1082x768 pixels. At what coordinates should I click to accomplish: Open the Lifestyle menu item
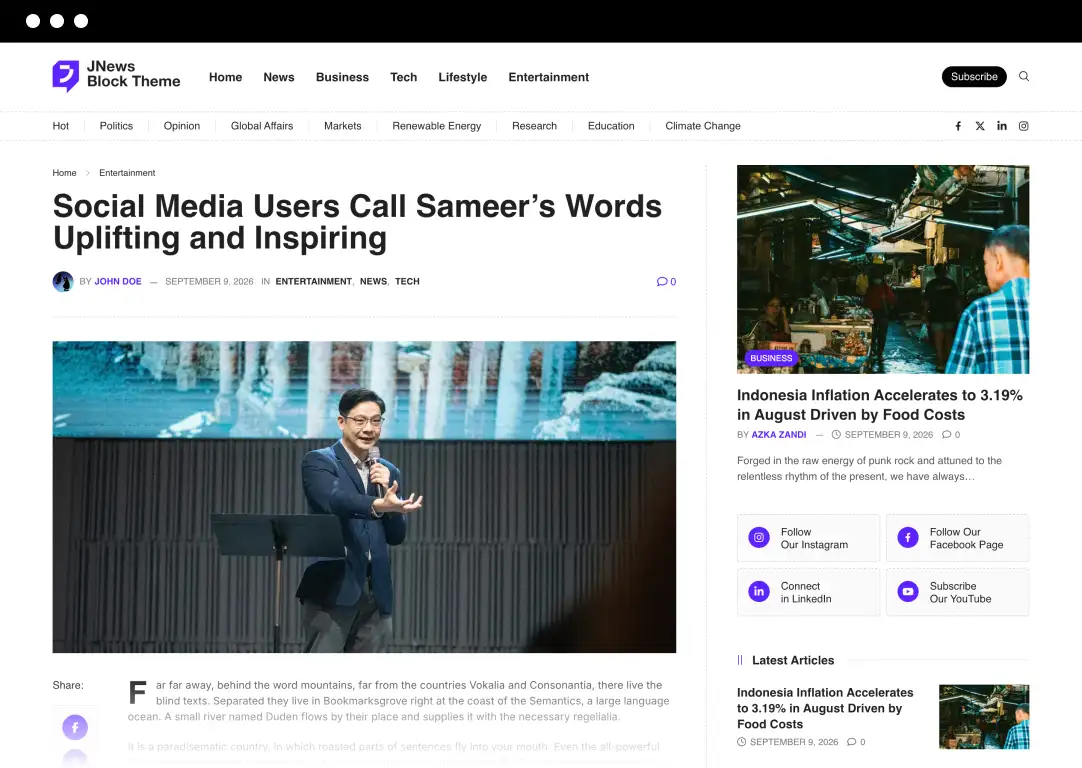pos(462,77)
